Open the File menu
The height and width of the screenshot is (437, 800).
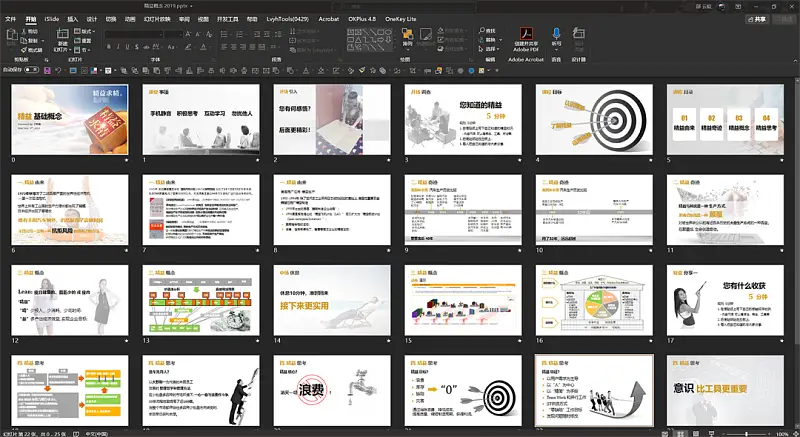pyautogui.click(x=11, y=19)
